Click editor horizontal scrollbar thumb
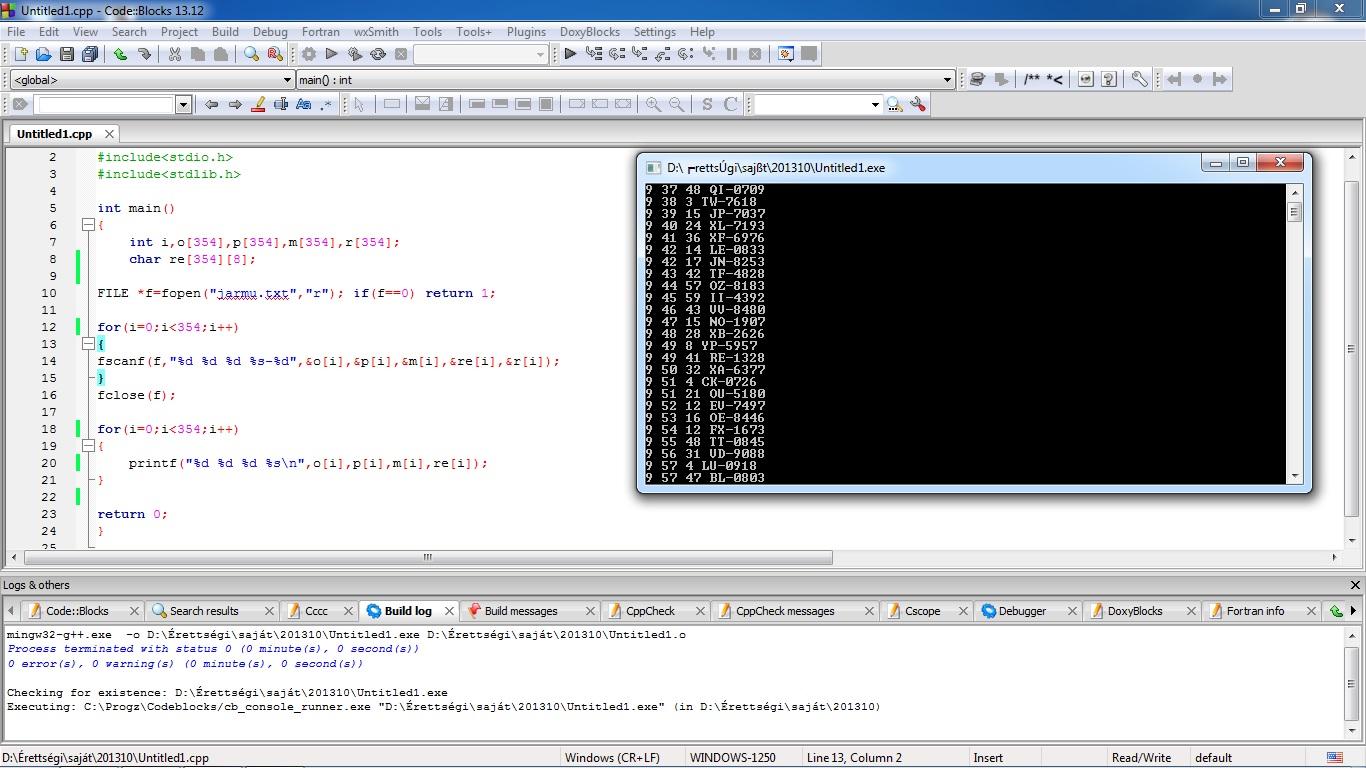Image resolution: width=1366 pixels, height=768 pixels. click(x=428, y=557)
